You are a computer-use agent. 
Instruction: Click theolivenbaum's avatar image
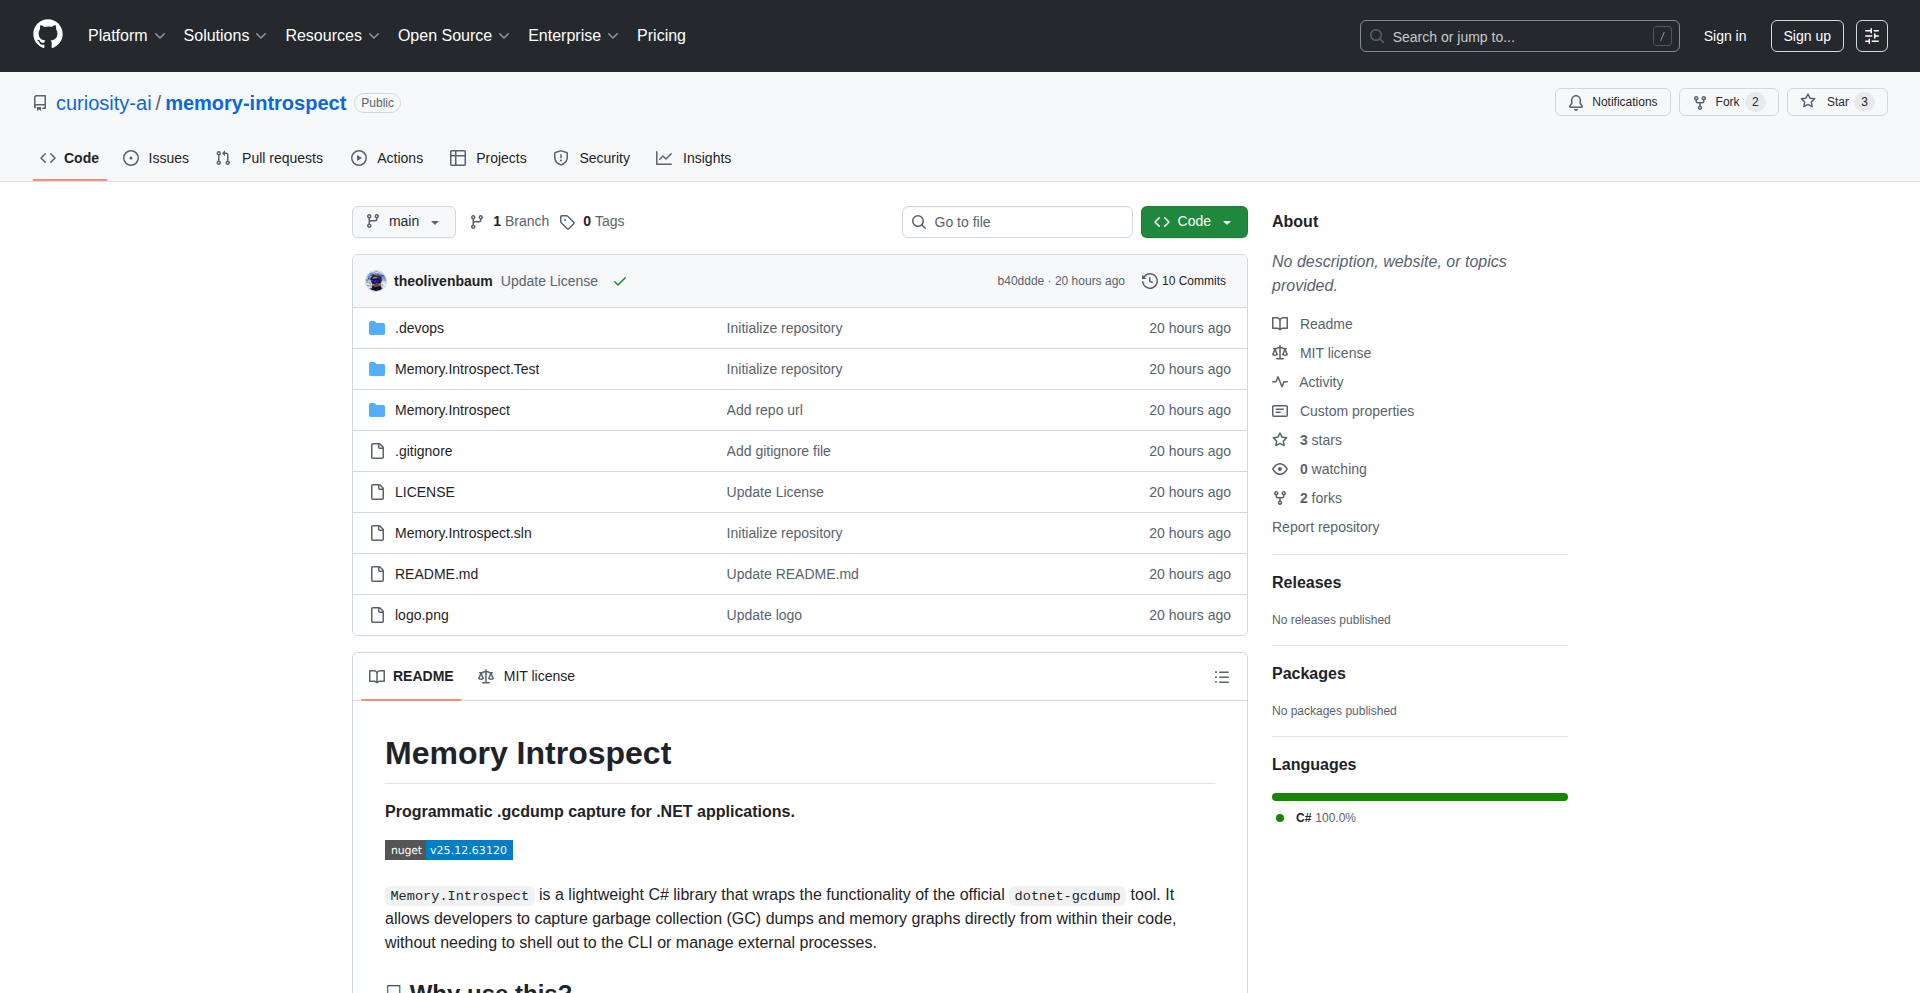click(x=376, y=281)
